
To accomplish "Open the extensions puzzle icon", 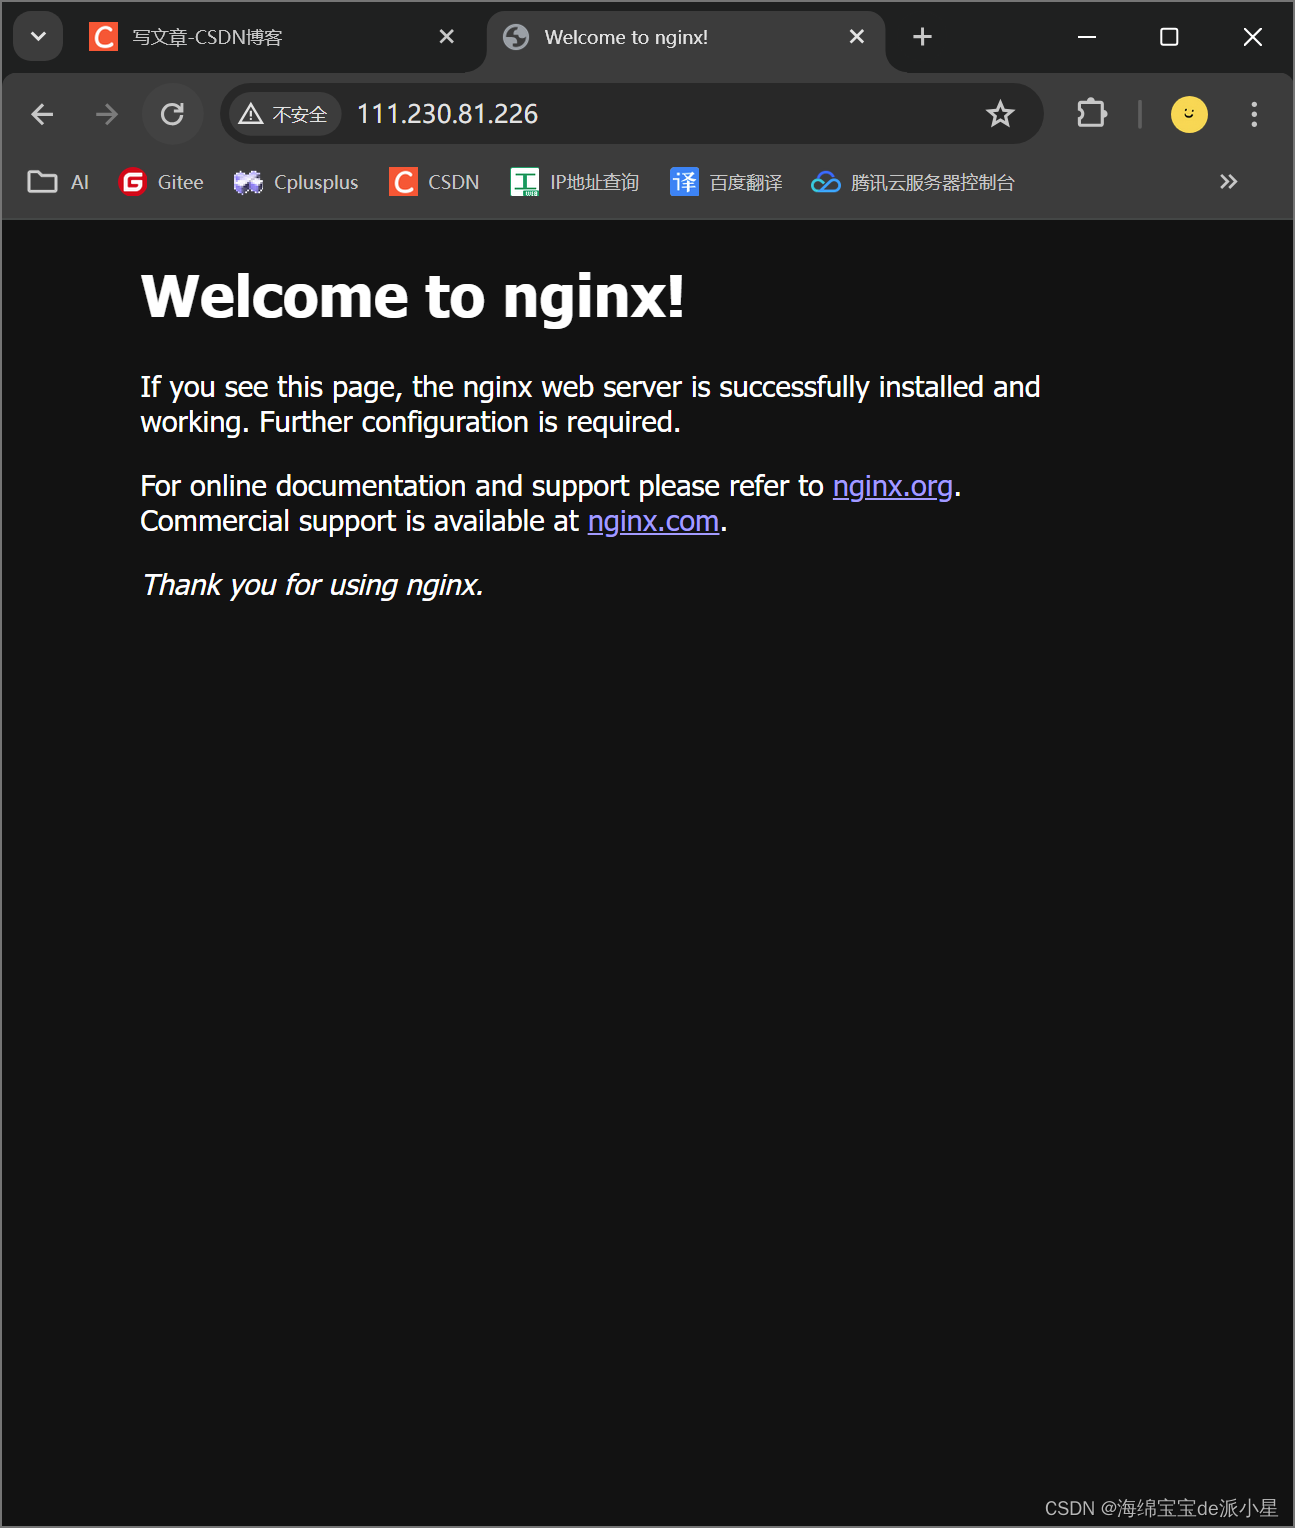I will click(x=1091, y=114).
